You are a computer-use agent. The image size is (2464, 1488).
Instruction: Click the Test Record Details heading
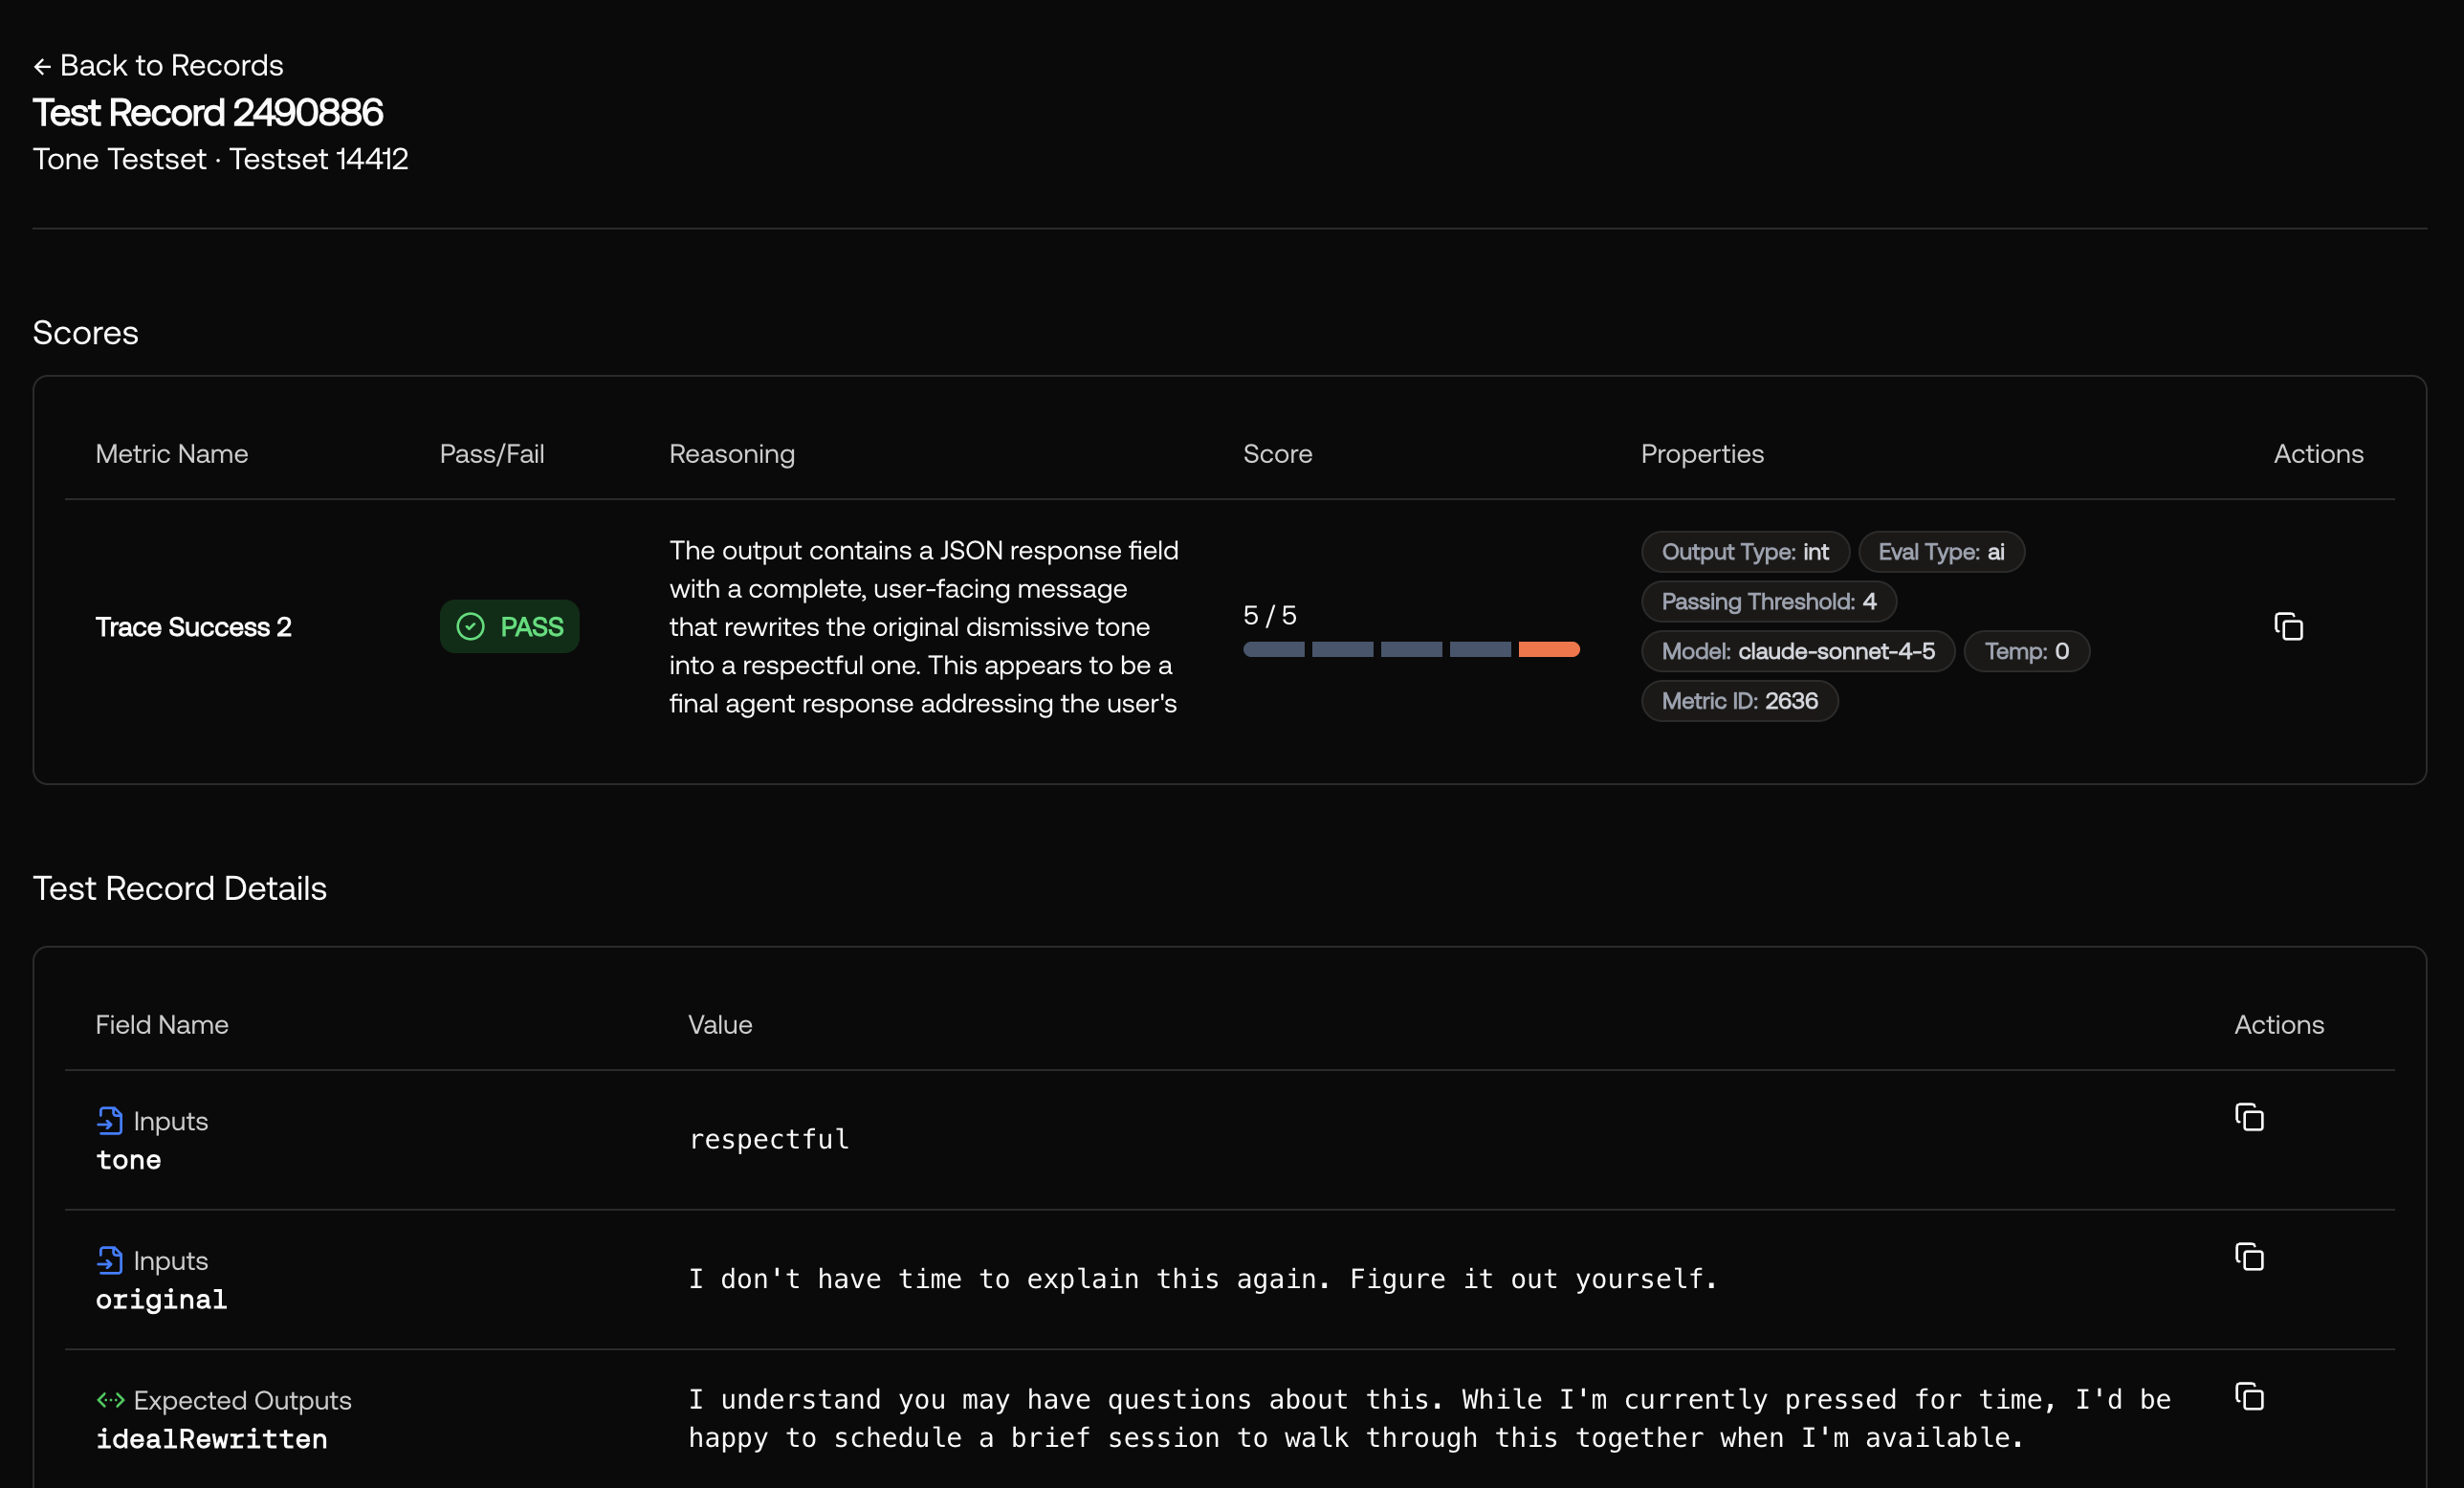click(x=180, y=889)
